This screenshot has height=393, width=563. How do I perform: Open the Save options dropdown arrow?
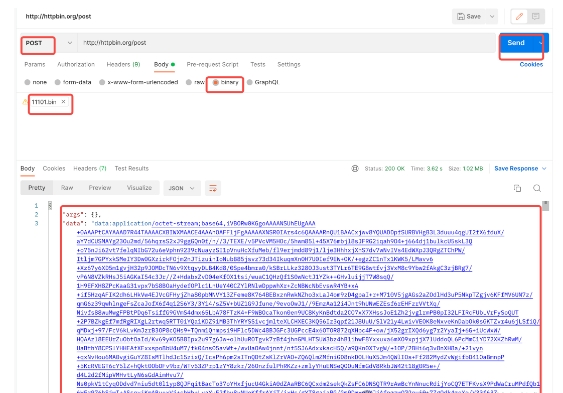coord(492,17)
